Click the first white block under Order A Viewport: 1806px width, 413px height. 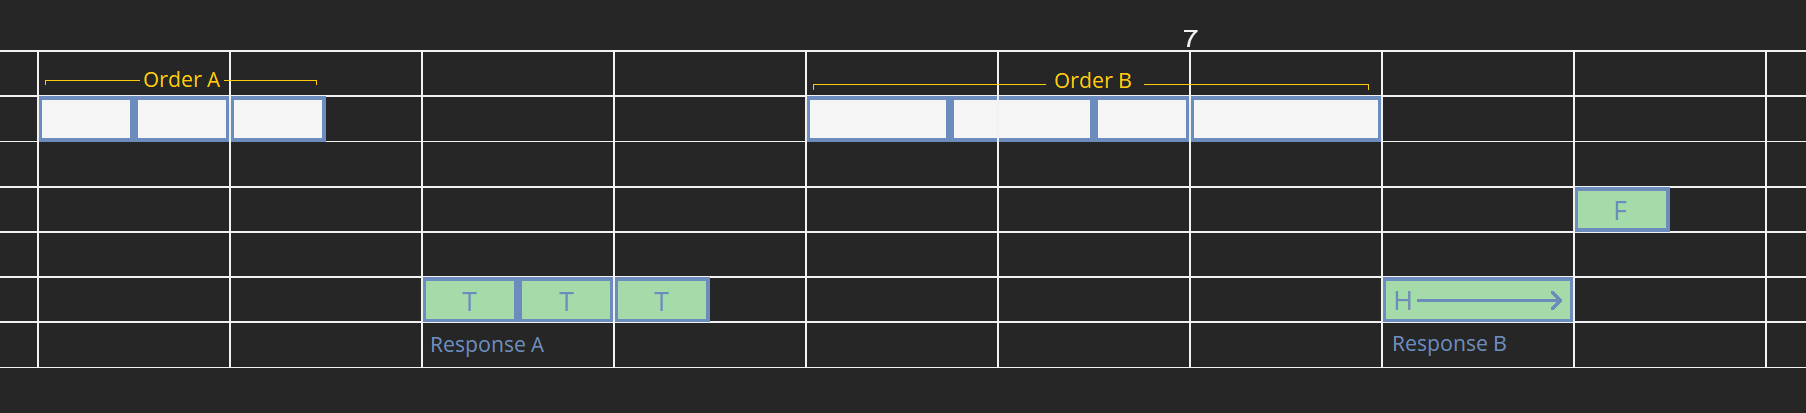point(86,119)
